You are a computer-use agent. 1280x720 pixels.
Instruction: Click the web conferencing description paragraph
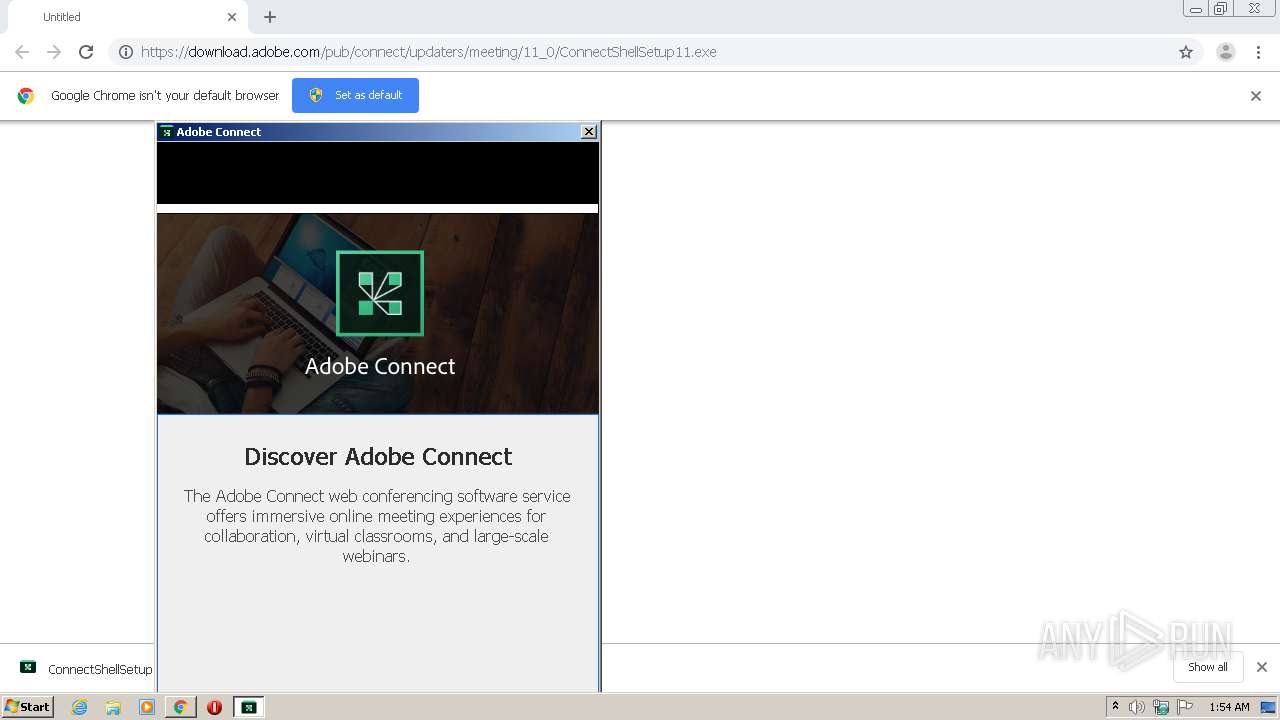[377, 526]
